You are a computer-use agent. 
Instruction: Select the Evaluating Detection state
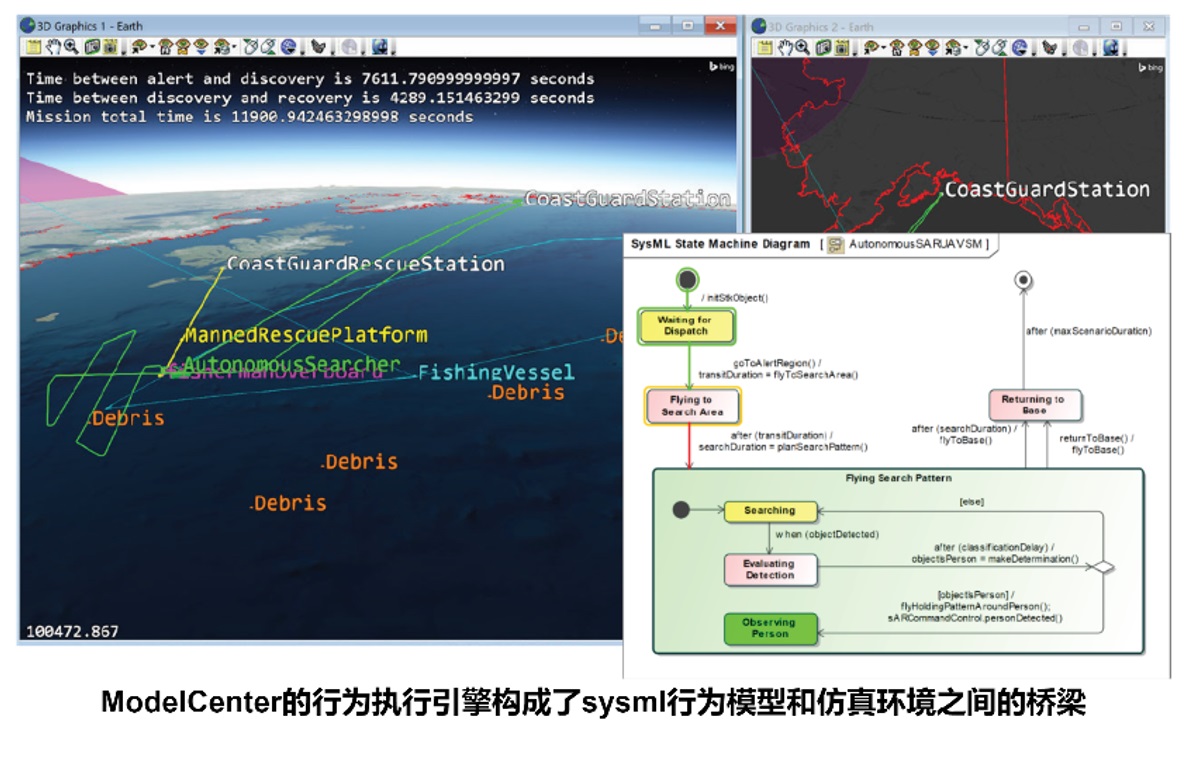click(770, 570)
